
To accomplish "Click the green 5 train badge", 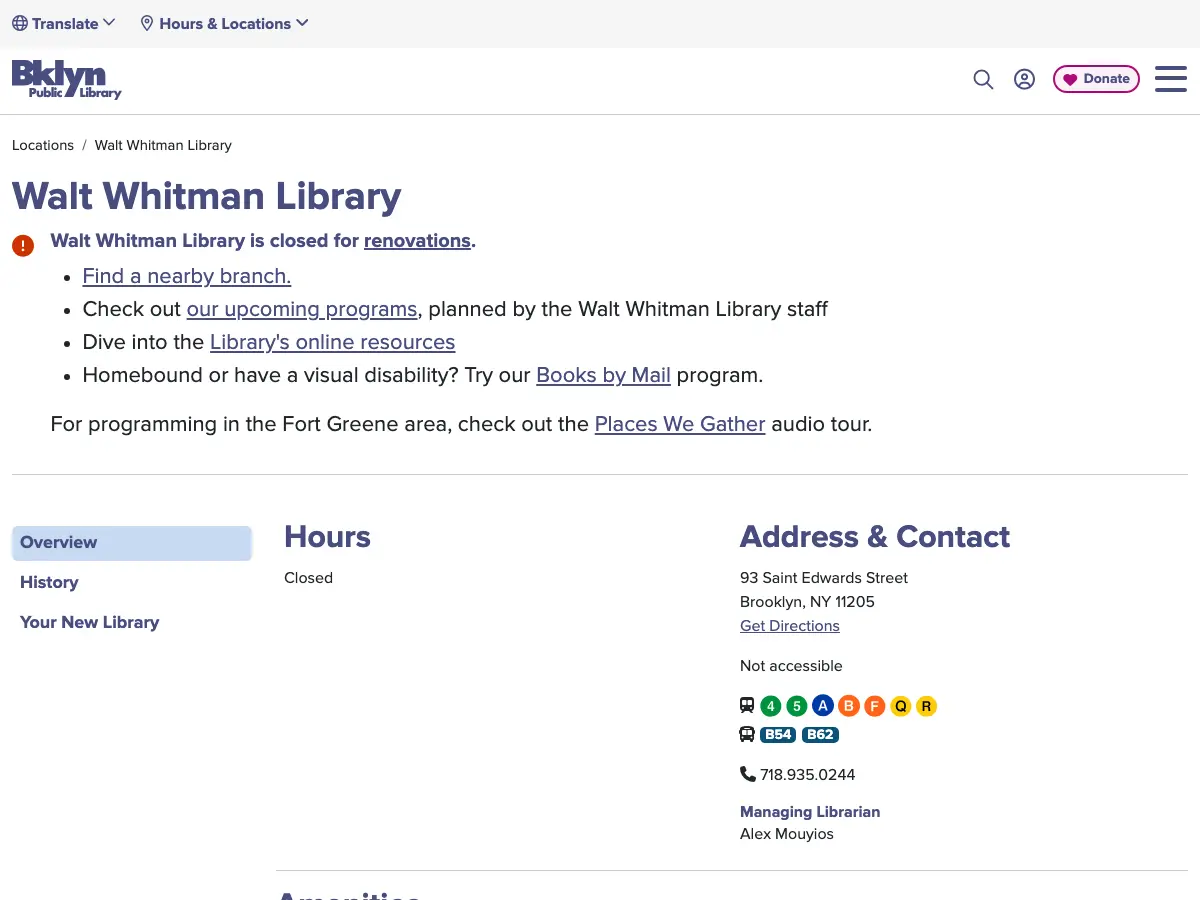I will [x=796, y=706].
